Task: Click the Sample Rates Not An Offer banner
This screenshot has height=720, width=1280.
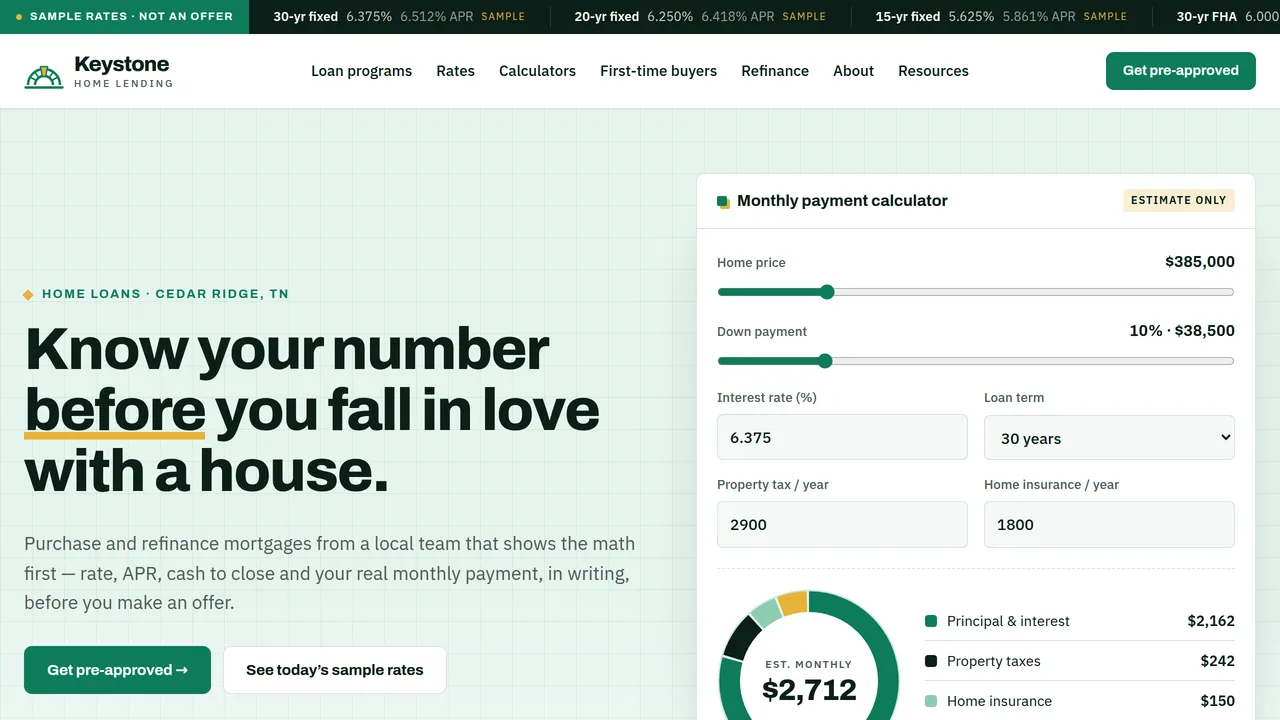Action: [124, 17]
